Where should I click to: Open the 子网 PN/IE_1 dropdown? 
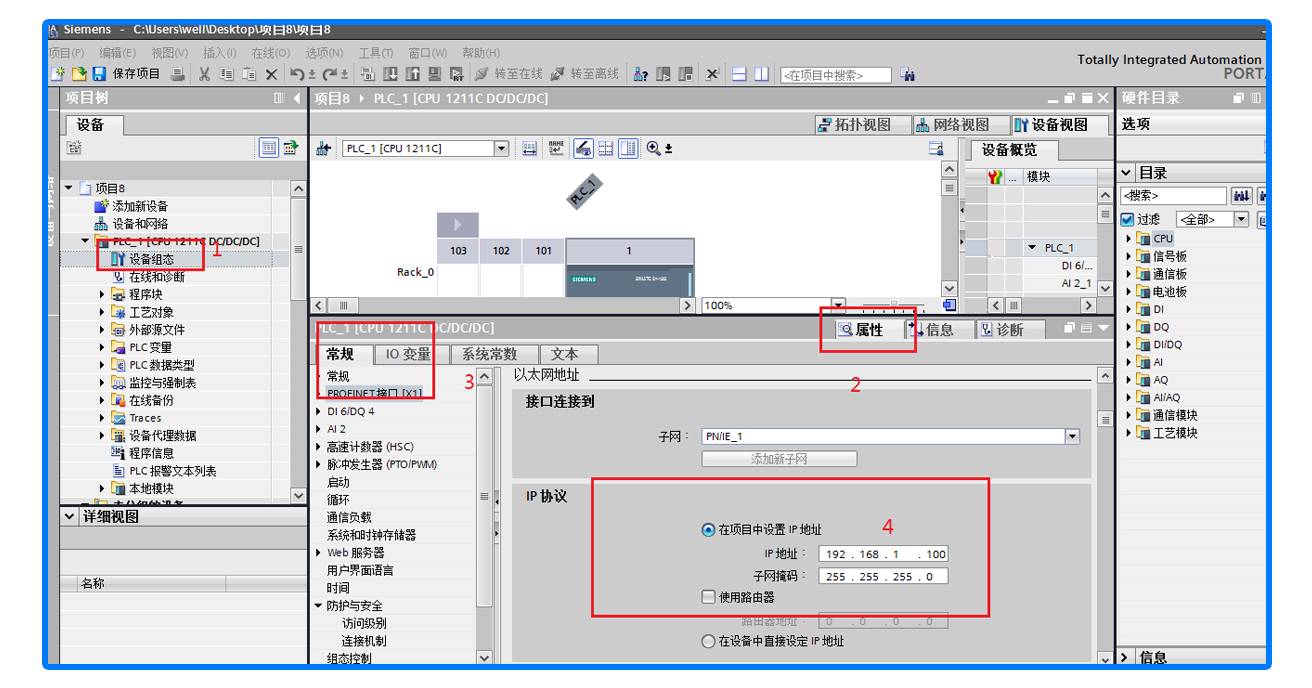pyautogui.click(x=1072, y=436)
